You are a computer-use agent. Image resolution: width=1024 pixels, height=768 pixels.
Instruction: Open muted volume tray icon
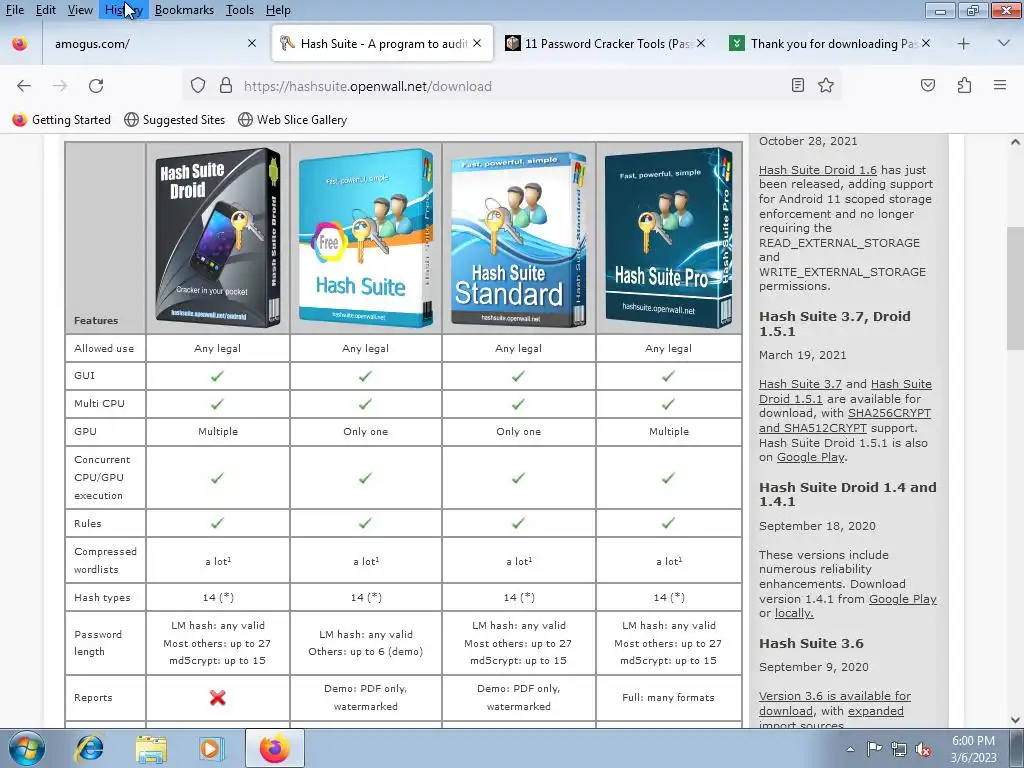(923, 749)
